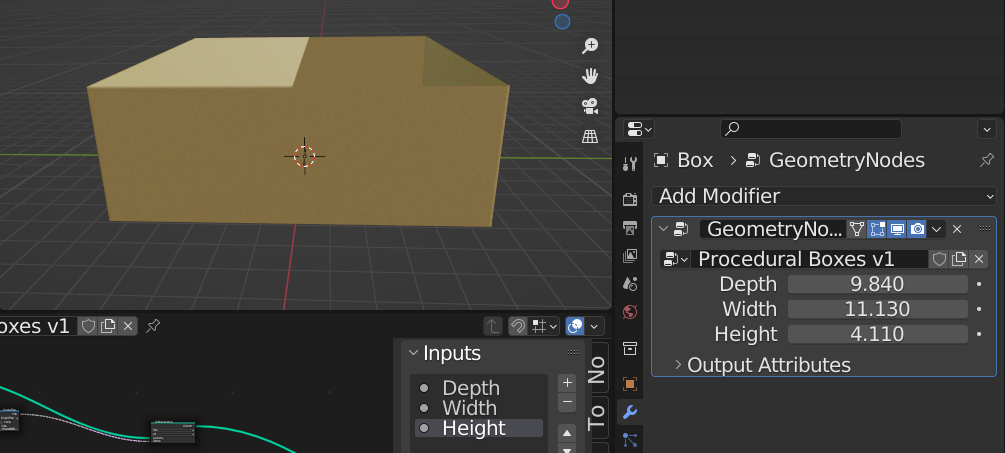Remove the GeometryNodes modifier
Viewport: 1005px width, 453px height.
tap(957, 229)
